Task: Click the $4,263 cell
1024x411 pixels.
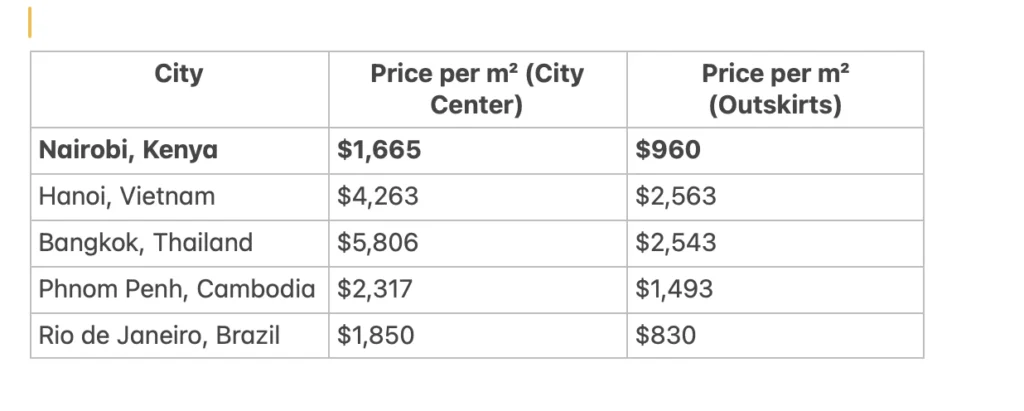Action: (477, 197)
